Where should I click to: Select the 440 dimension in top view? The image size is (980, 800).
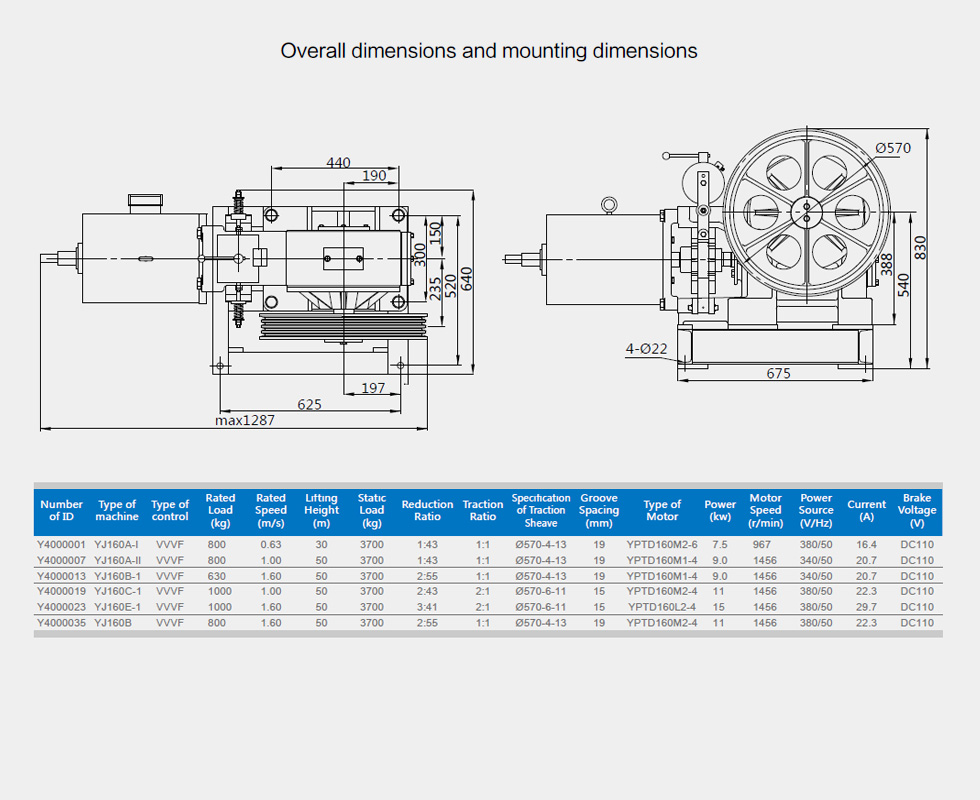[x=339, y=162]
